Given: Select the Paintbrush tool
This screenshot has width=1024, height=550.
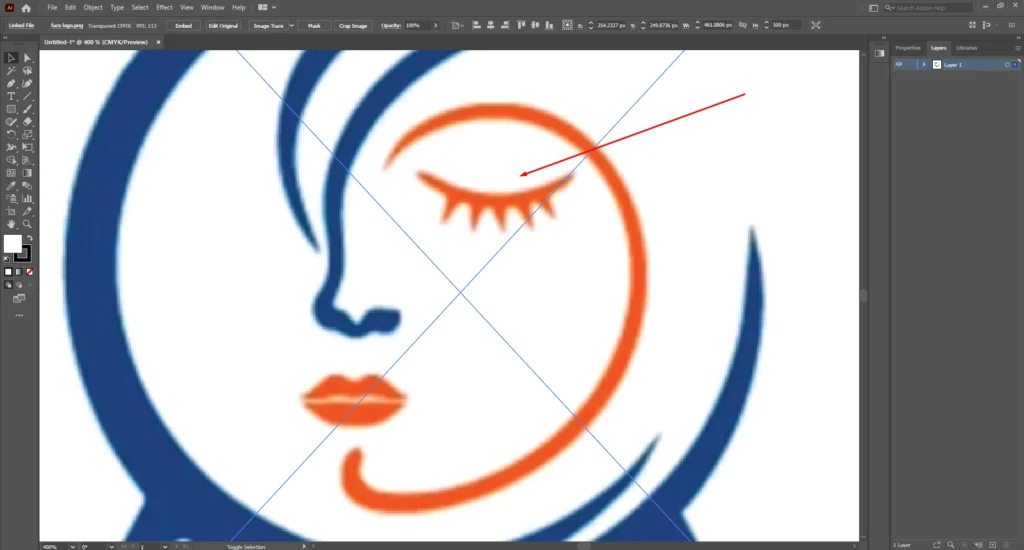Looking at the screenshot, I should pos(27,109).
